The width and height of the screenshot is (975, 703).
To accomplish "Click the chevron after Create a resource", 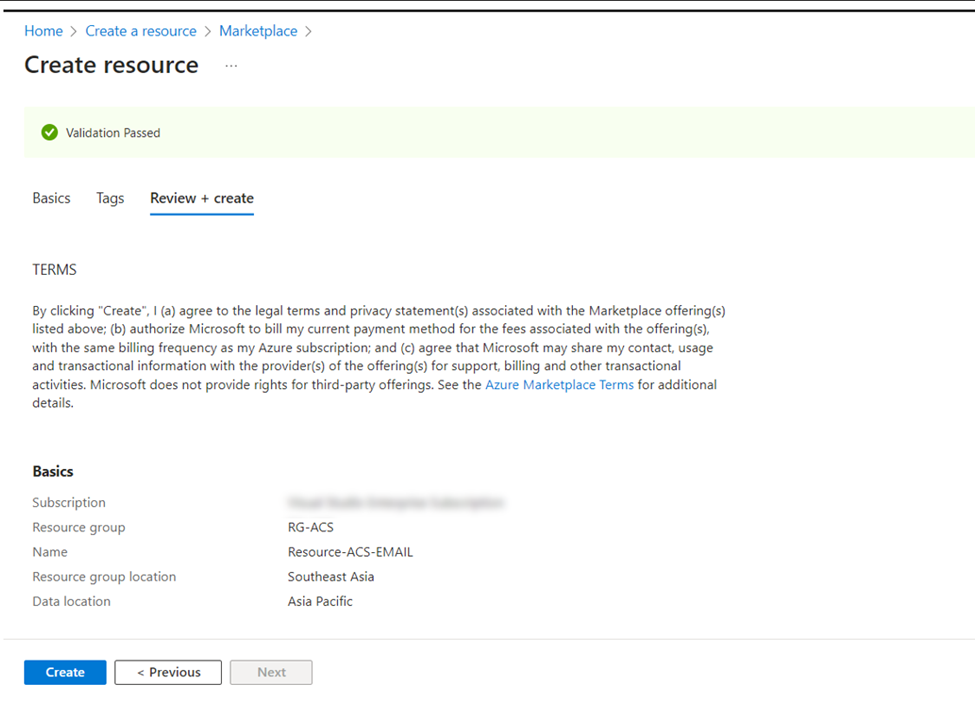I will pos(208,32).
